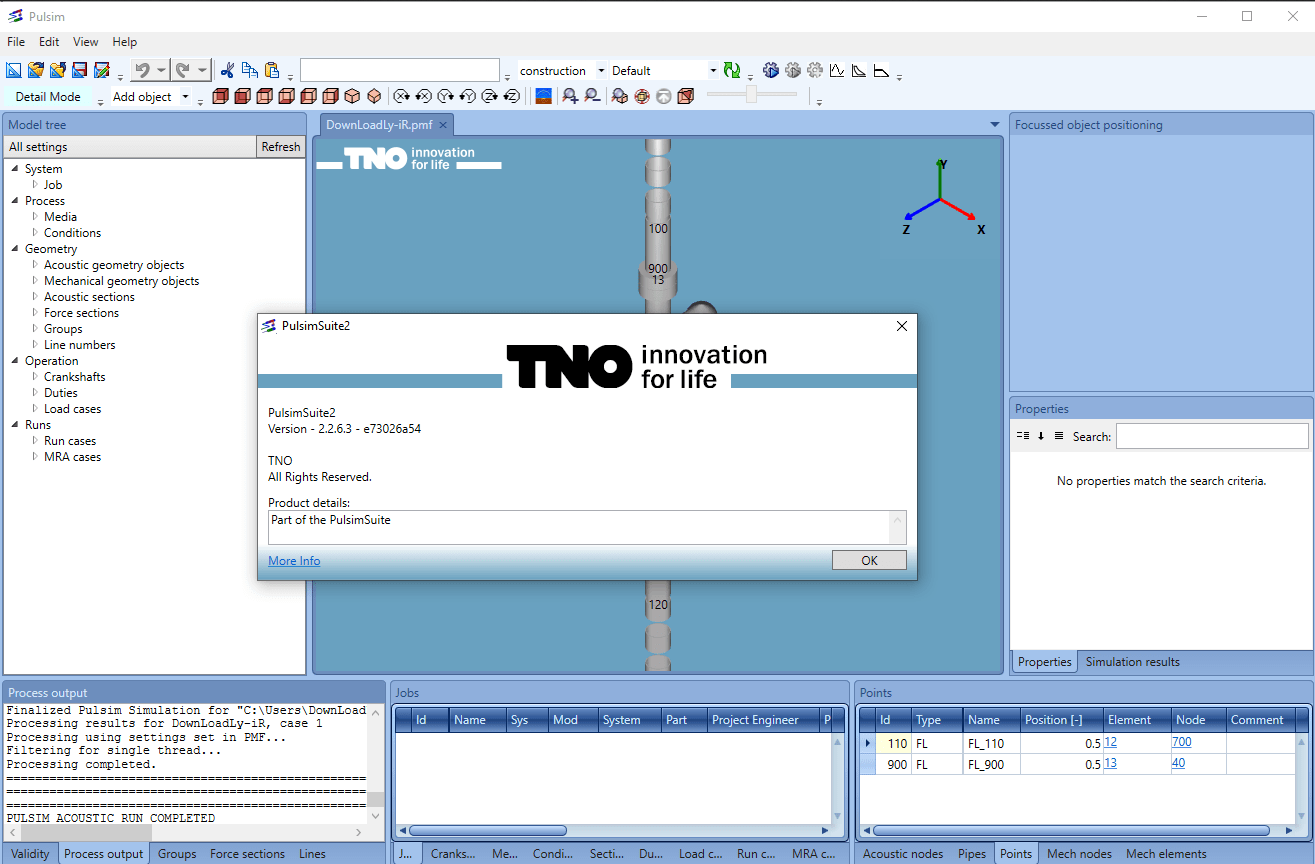Select the Acoustic geometry objects tree item
The image size is (1315, 864).
coord(114,265)
